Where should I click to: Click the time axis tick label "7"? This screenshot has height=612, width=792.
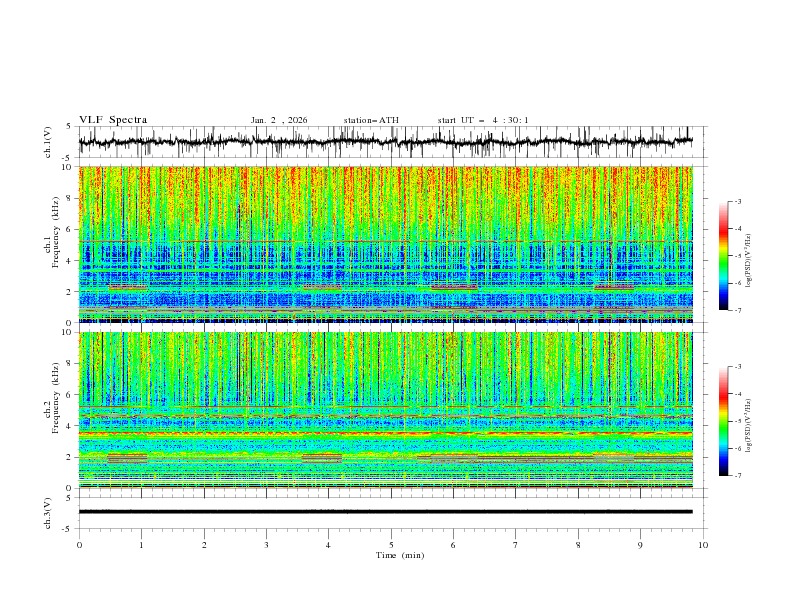coord(516,545)
